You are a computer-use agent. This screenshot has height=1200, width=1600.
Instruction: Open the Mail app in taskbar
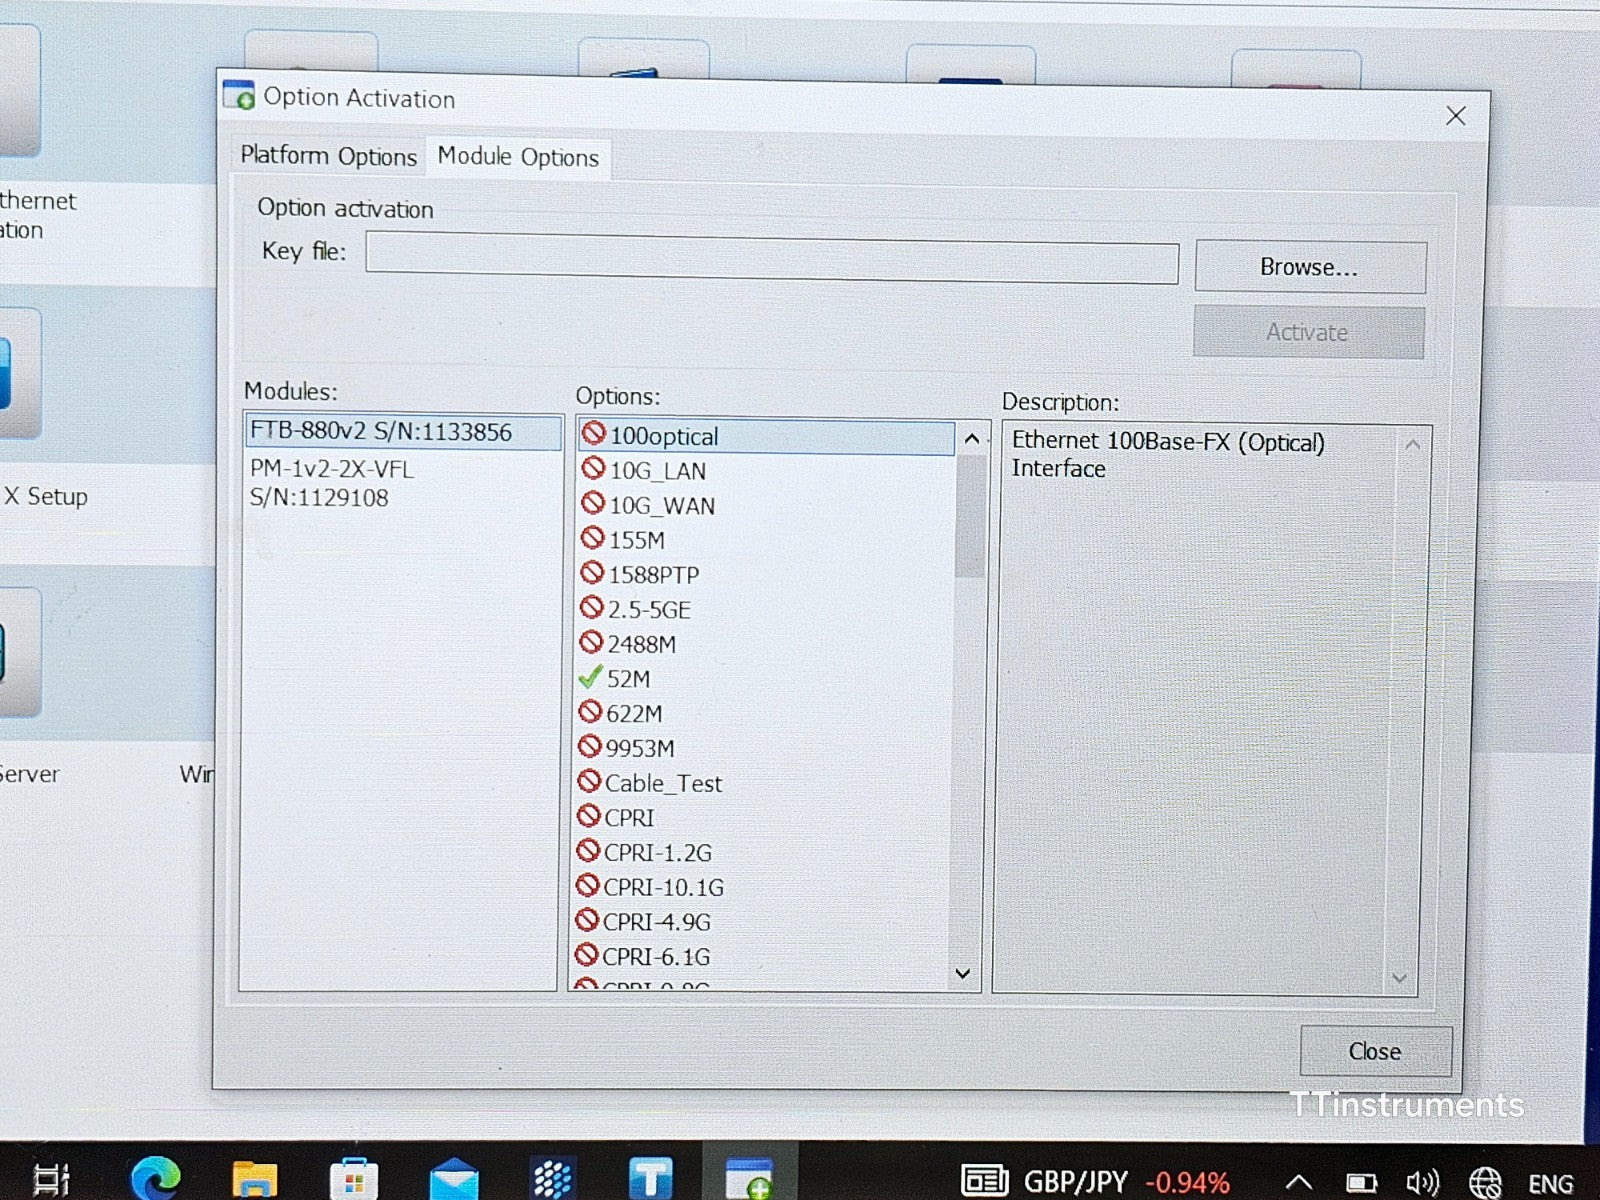coord(453,1180)
